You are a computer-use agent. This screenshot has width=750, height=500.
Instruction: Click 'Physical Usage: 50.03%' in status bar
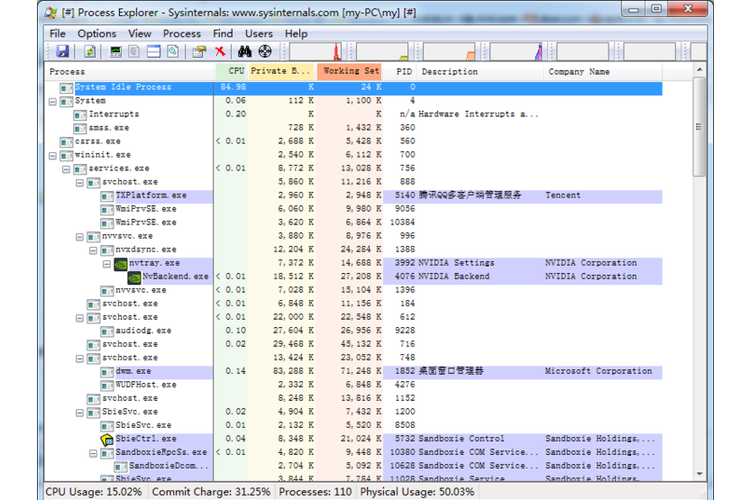[417, 492]
